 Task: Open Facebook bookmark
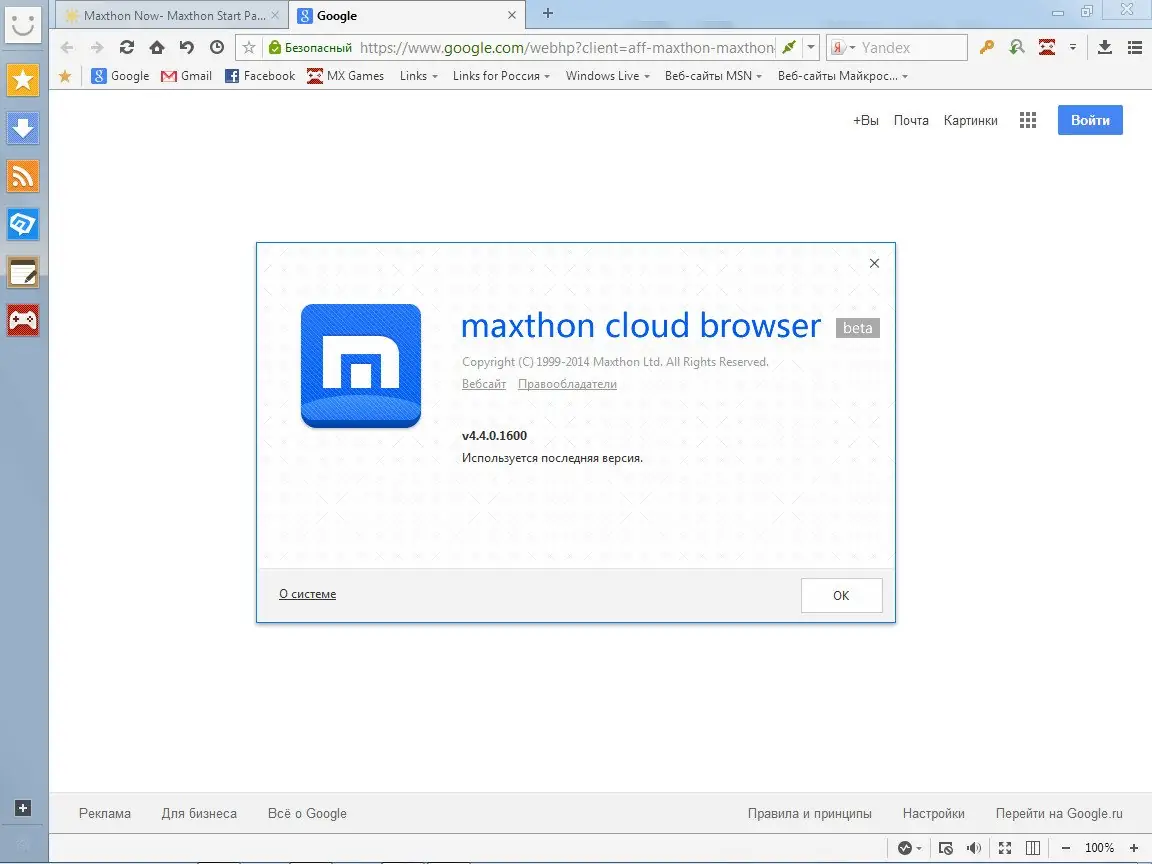pos(260,76)
